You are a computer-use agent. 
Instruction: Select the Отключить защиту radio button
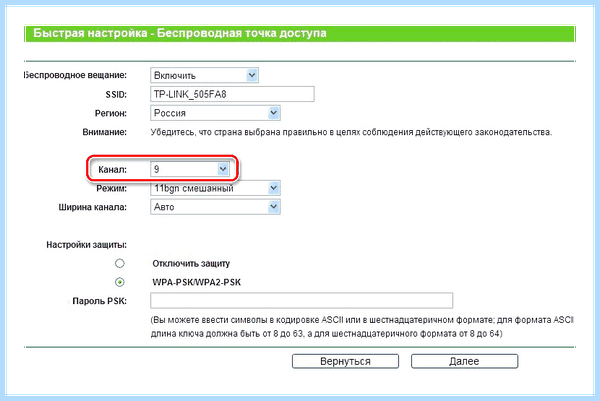120,263
